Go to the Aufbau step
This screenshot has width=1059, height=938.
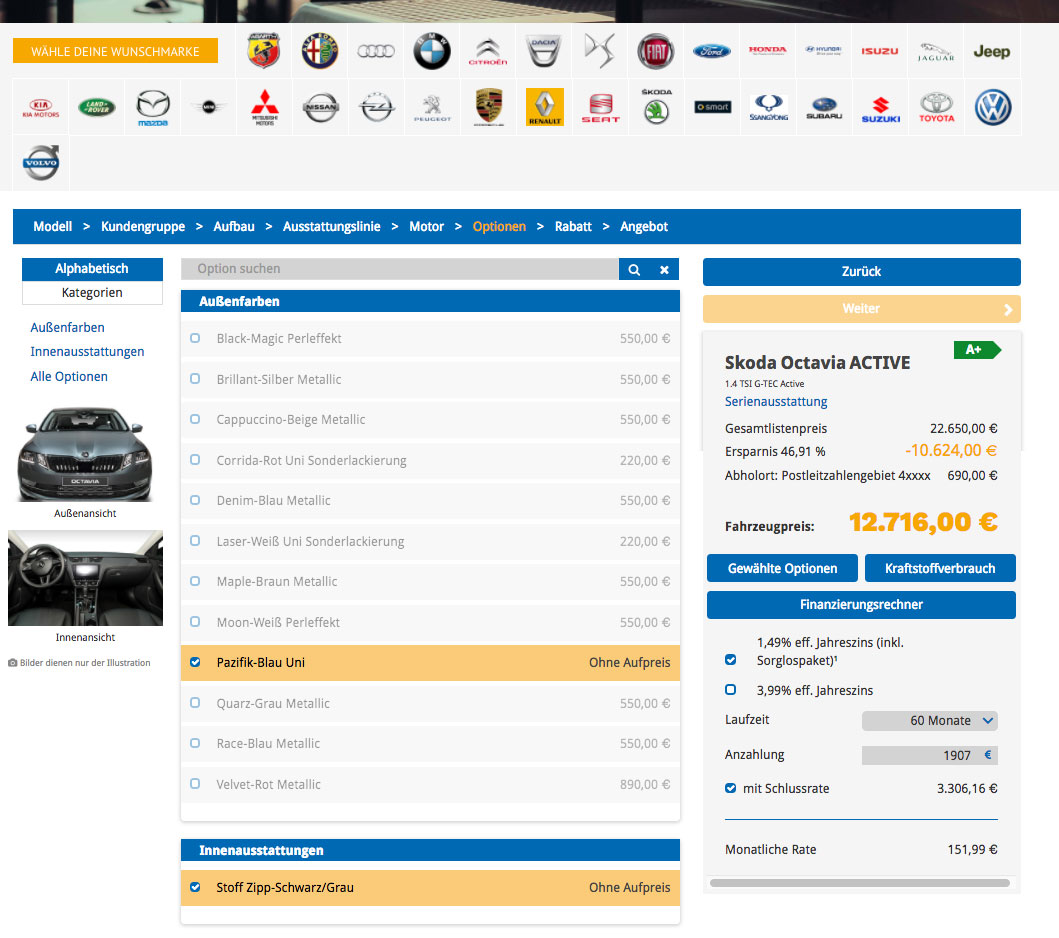point(234,227)
